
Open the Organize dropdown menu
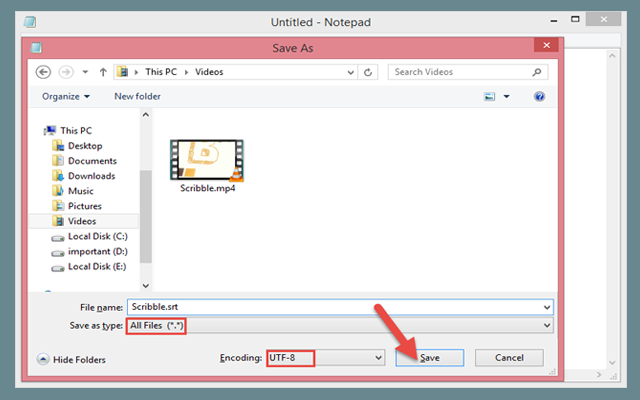(66, 97)
